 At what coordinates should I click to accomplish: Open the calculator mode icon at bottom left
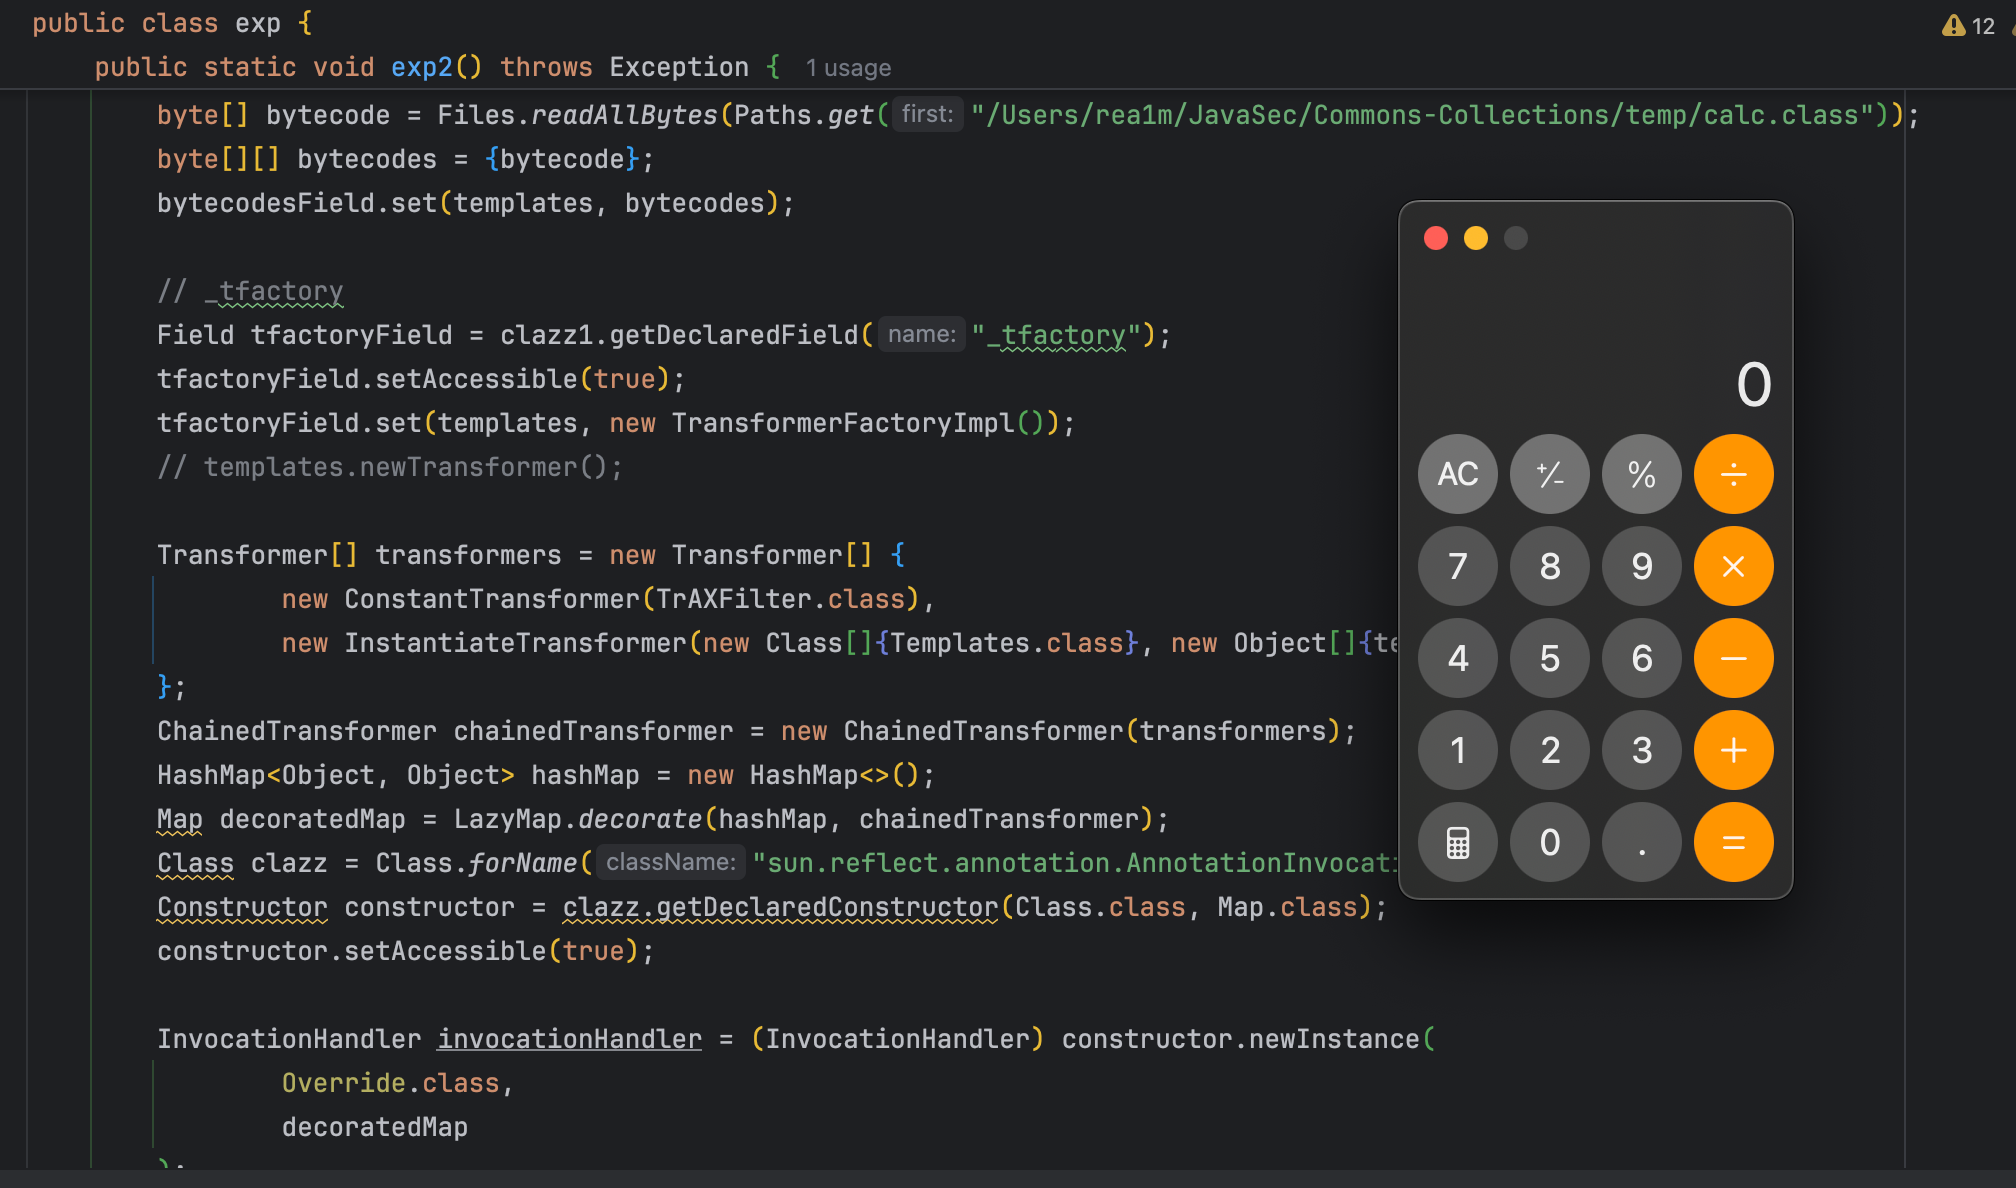click(x=1458, y=842)
